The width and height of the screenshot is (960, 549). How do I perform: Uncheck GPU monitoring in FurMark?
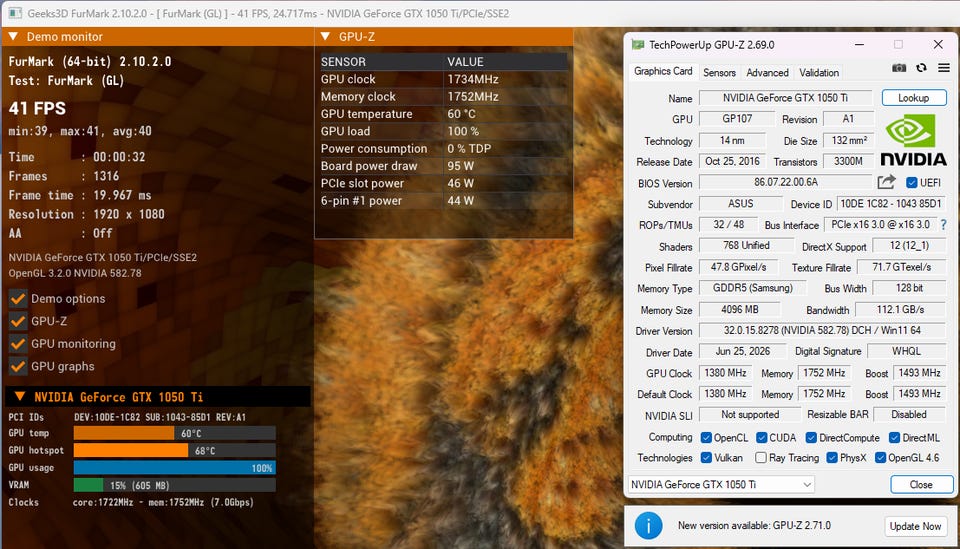pyautogui.click(x=18, y=344)
